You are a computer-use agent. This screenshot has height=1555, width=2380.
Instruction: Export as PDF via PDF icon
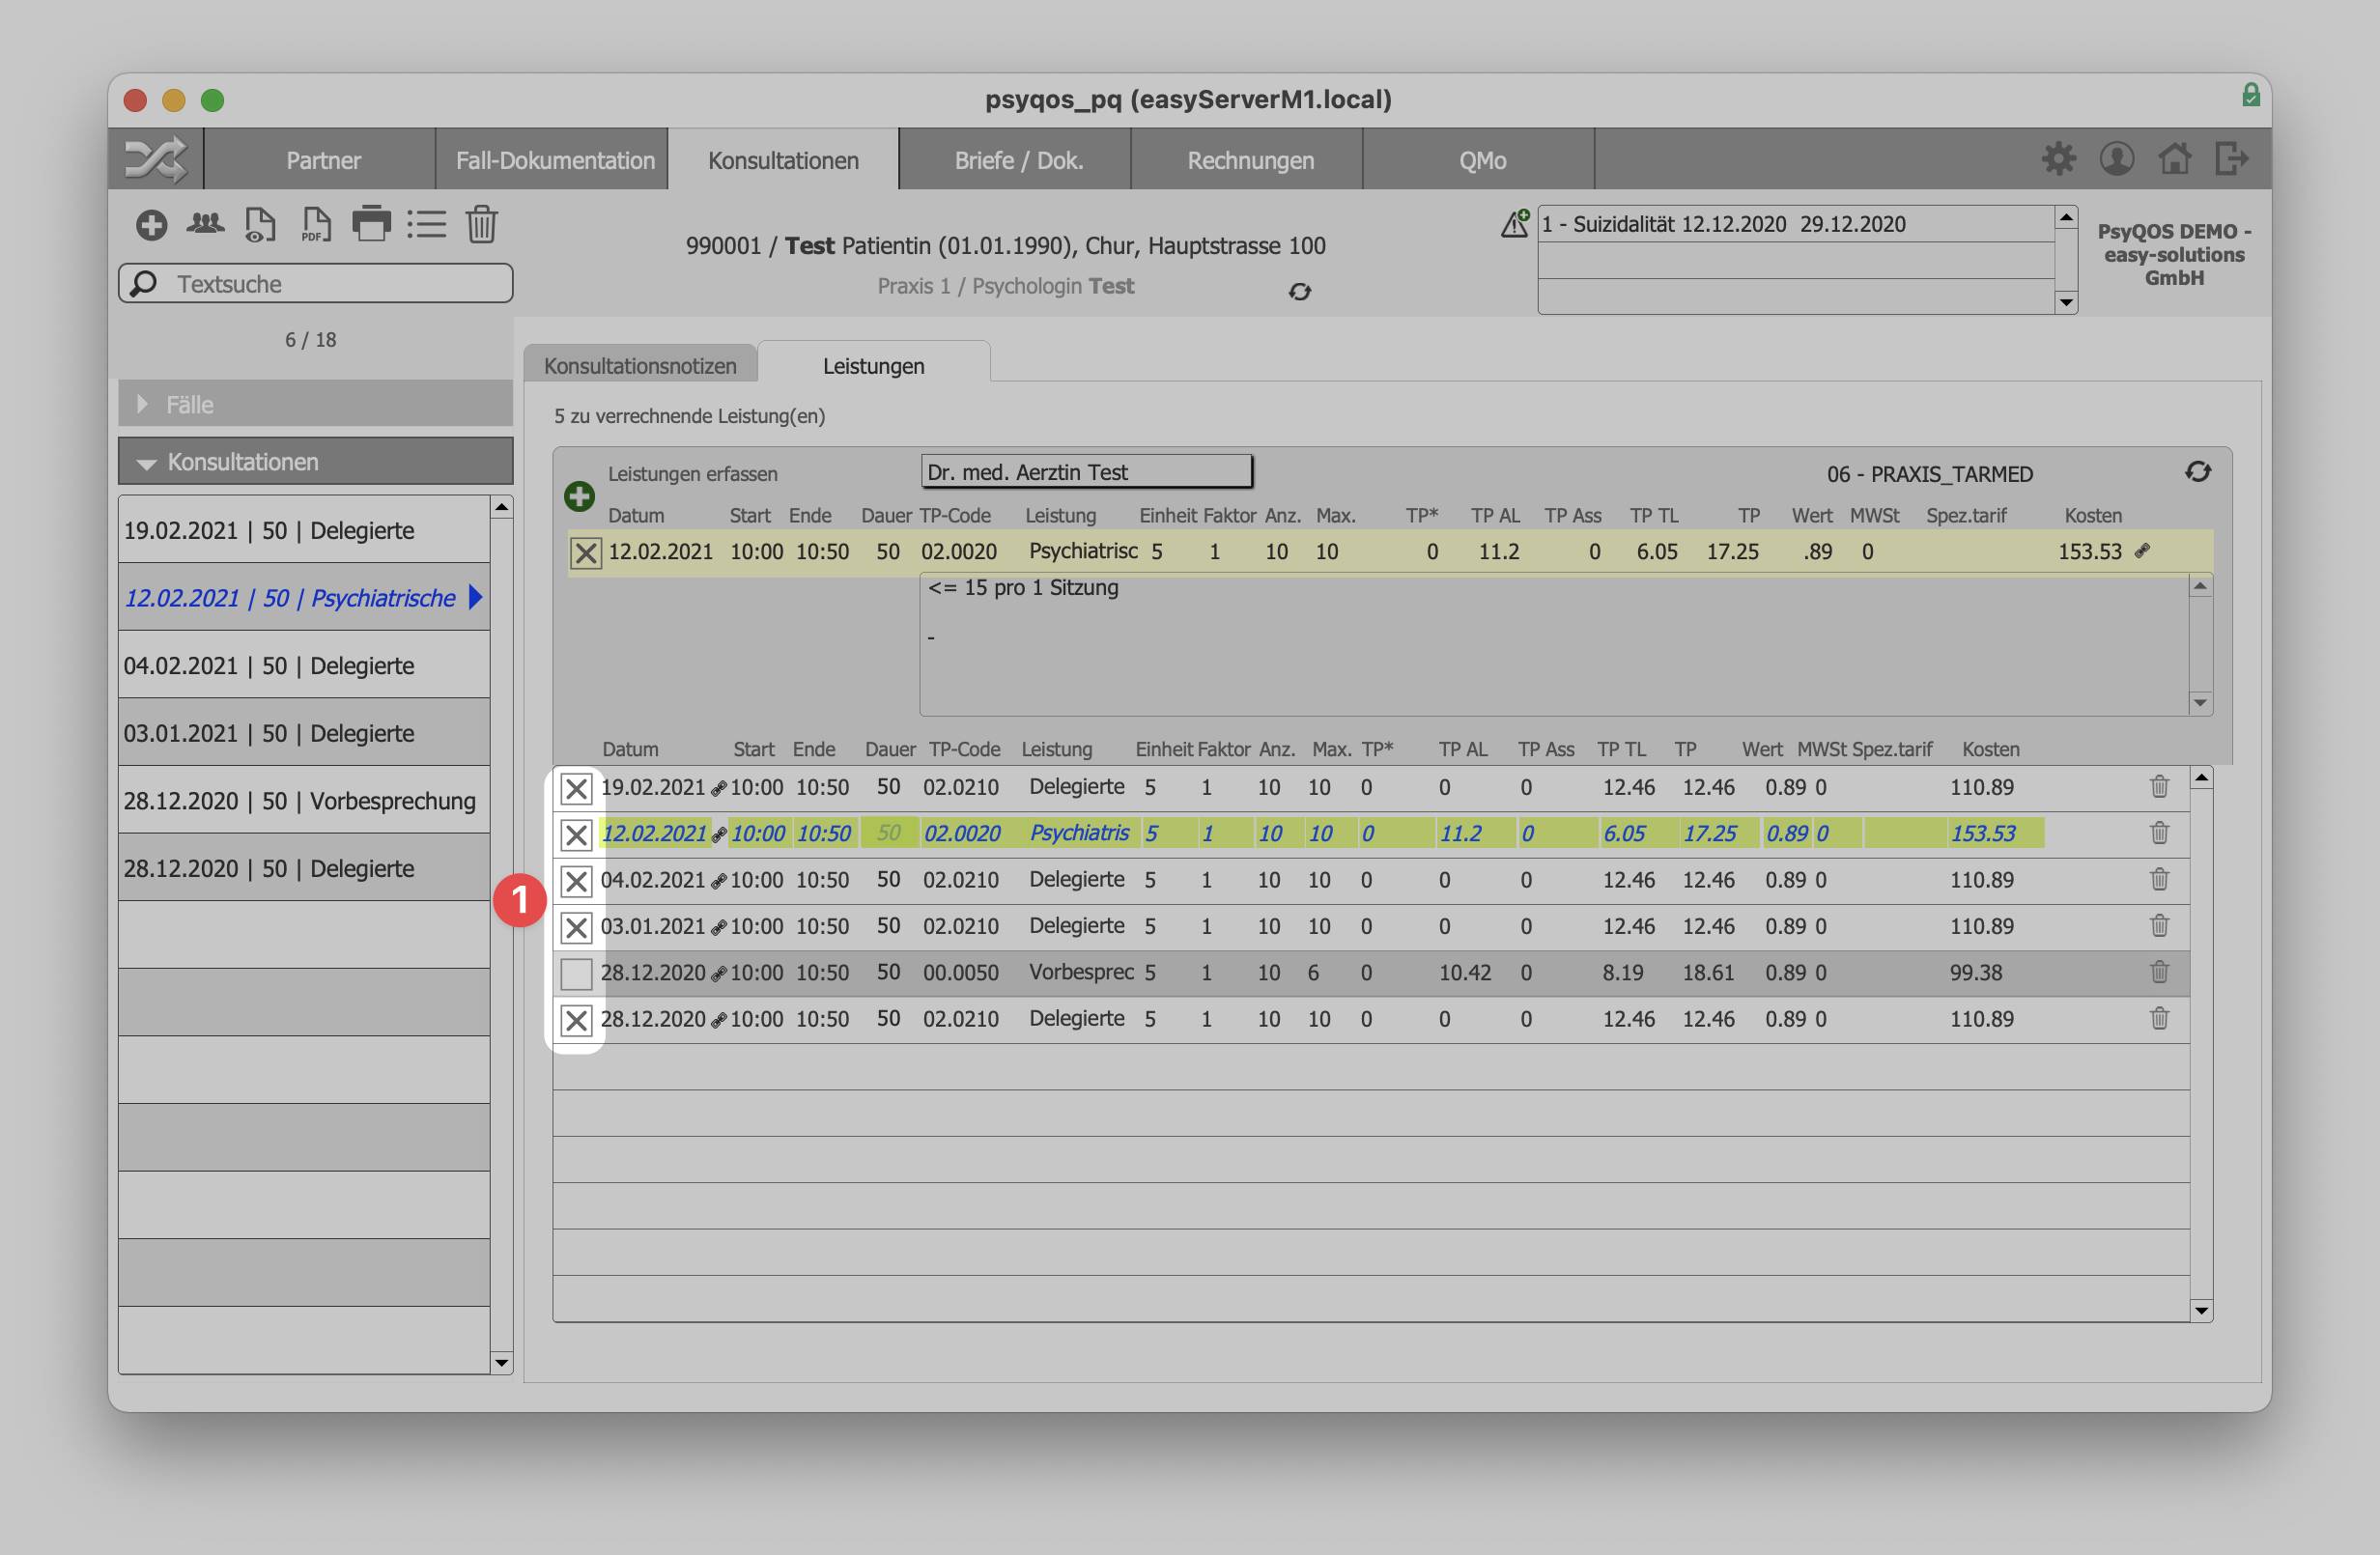tap(316, 225)
